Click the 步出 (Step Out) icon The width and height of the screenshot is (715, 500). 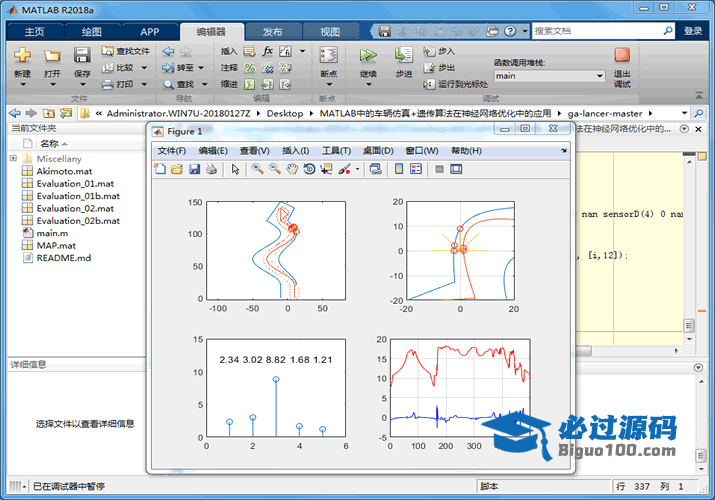click(x=429, y=68)
